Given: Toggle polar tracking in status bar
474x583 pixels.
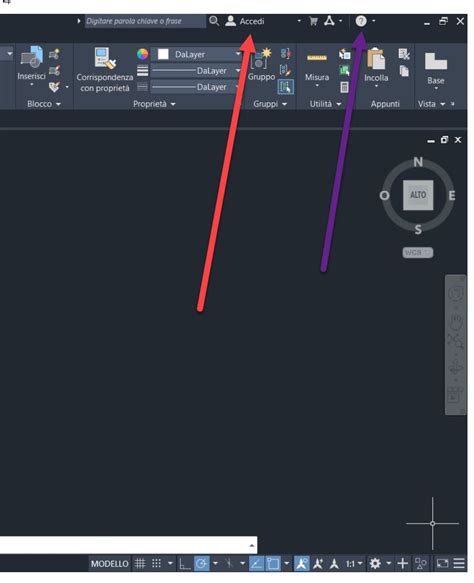Looking at the screenshot, I should (201, 564).
